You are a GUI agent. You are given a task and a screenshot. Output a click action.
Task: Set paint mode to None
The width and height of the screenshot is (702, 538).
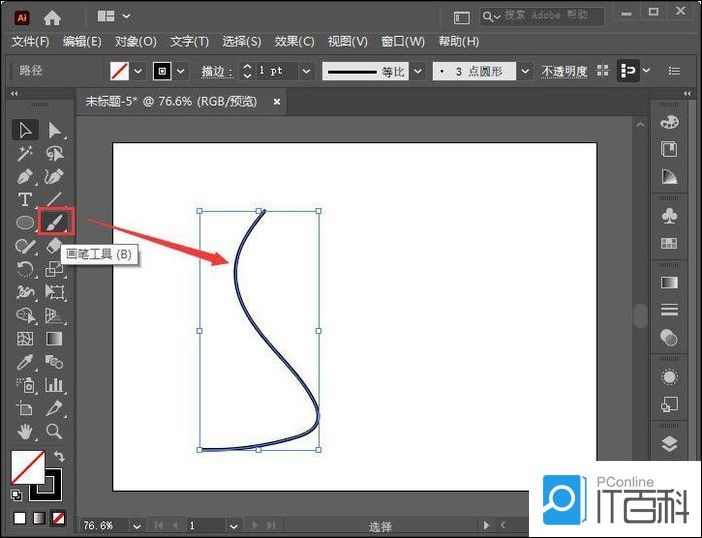pyautogui.click(x=58, y=518)
